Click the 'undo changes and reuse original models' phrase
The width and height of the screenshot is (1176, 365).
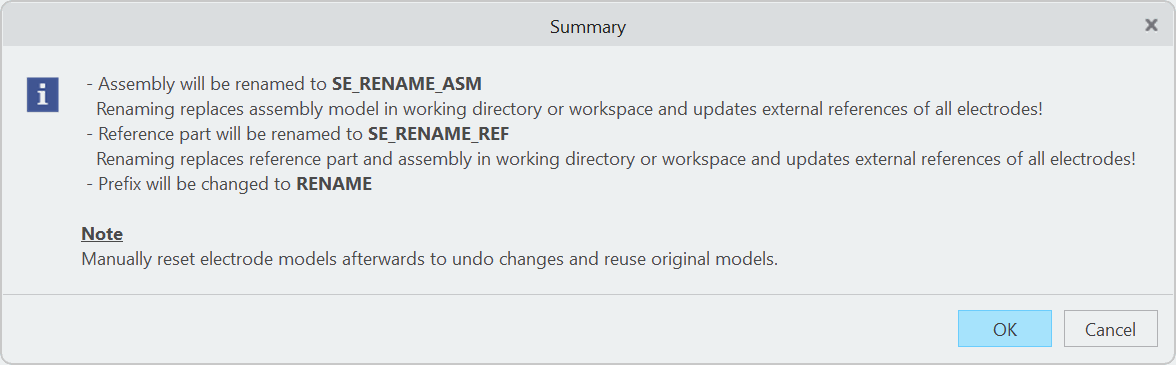[638, 260]
